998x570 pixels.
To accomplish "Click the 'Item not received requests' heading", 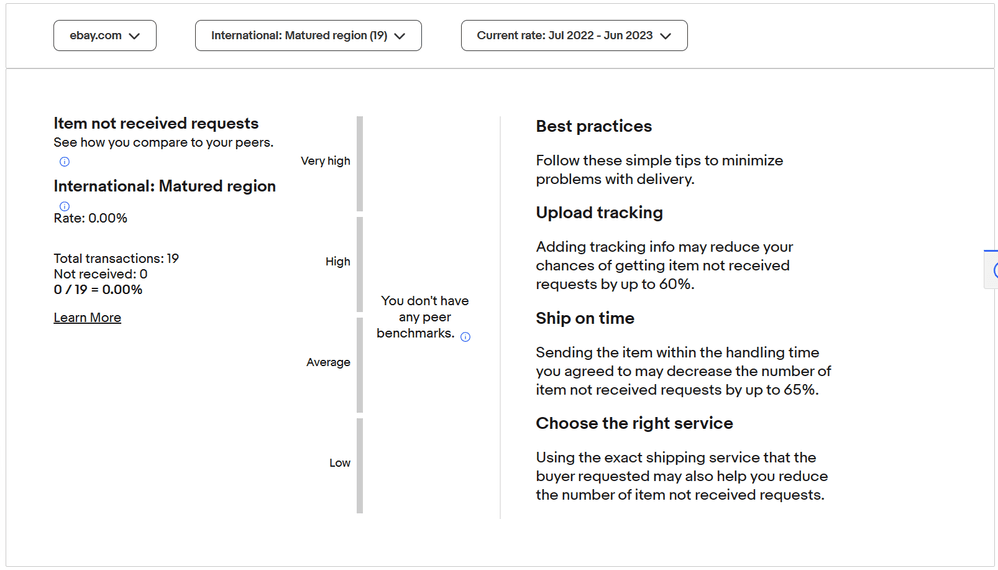I will coord(156,123).
